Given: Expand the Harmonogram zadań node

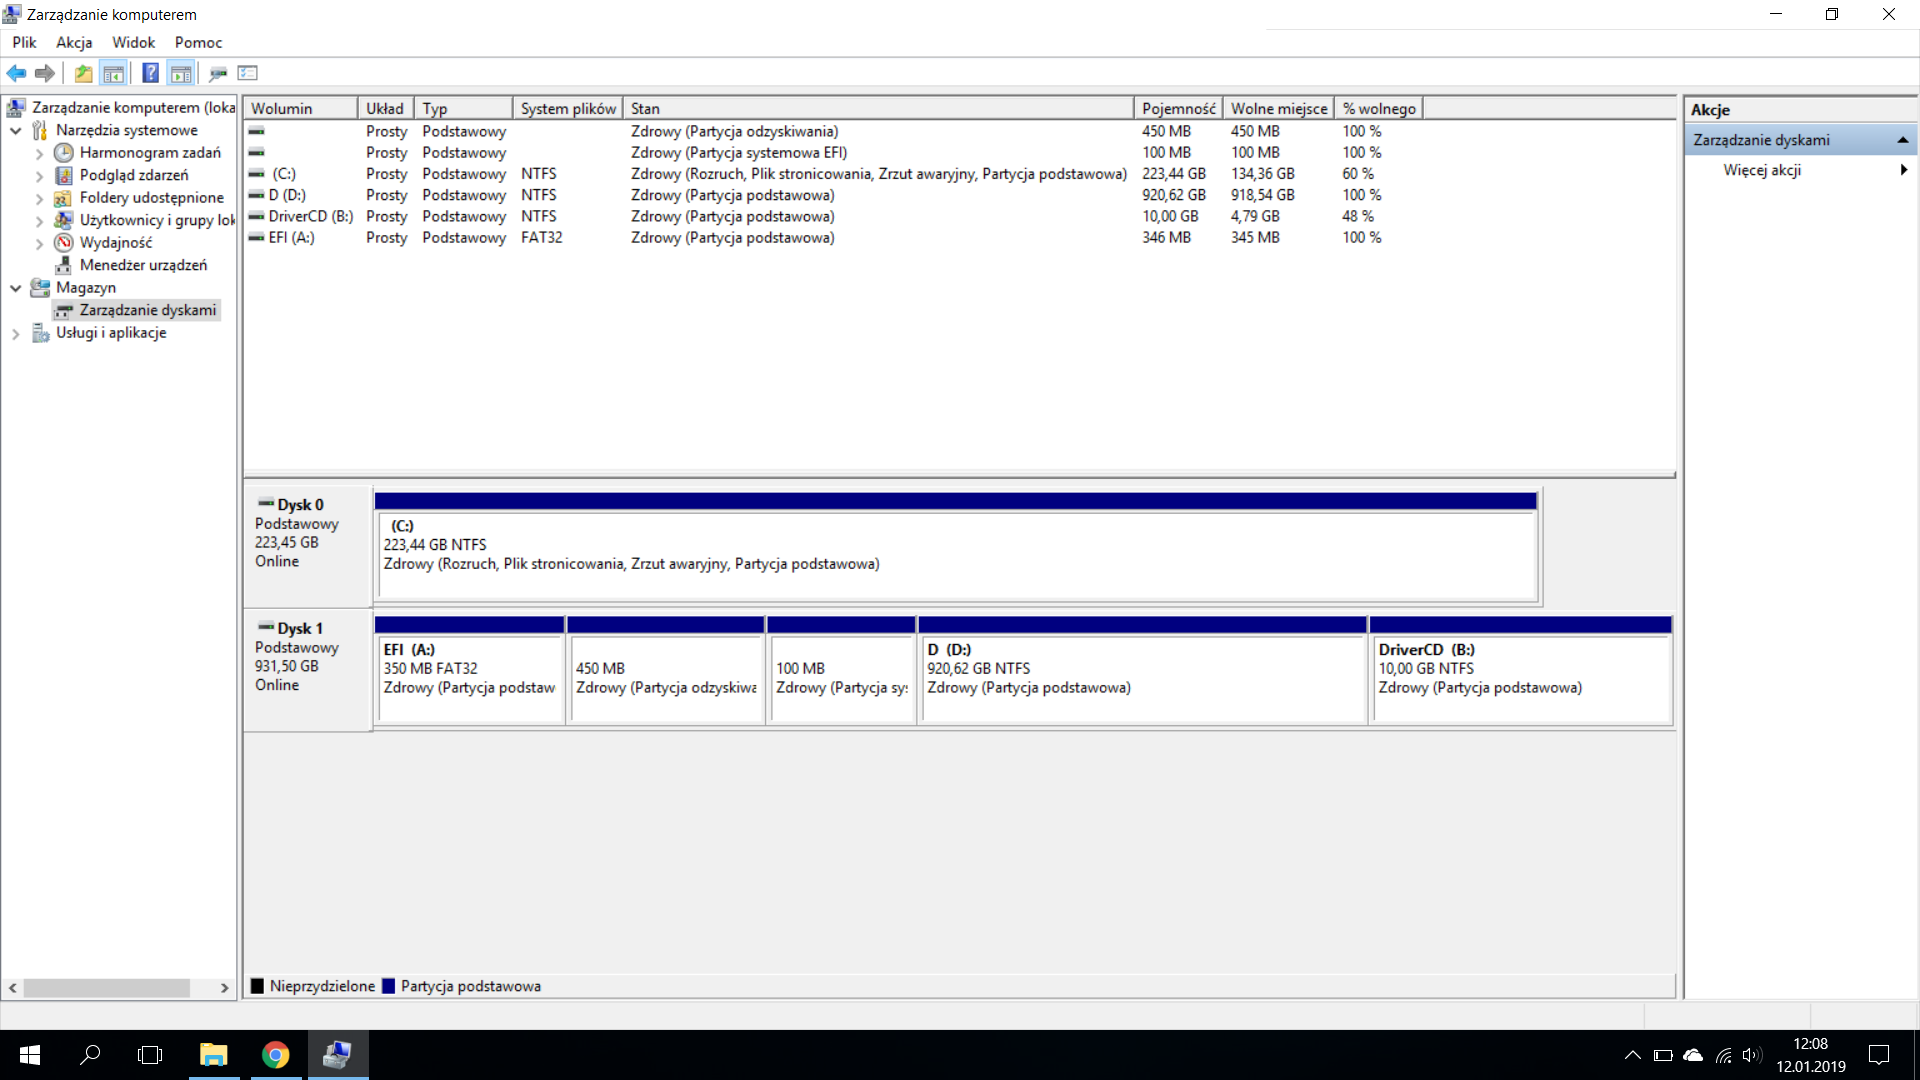Looking at the screenshot, I should coord(39,153).
